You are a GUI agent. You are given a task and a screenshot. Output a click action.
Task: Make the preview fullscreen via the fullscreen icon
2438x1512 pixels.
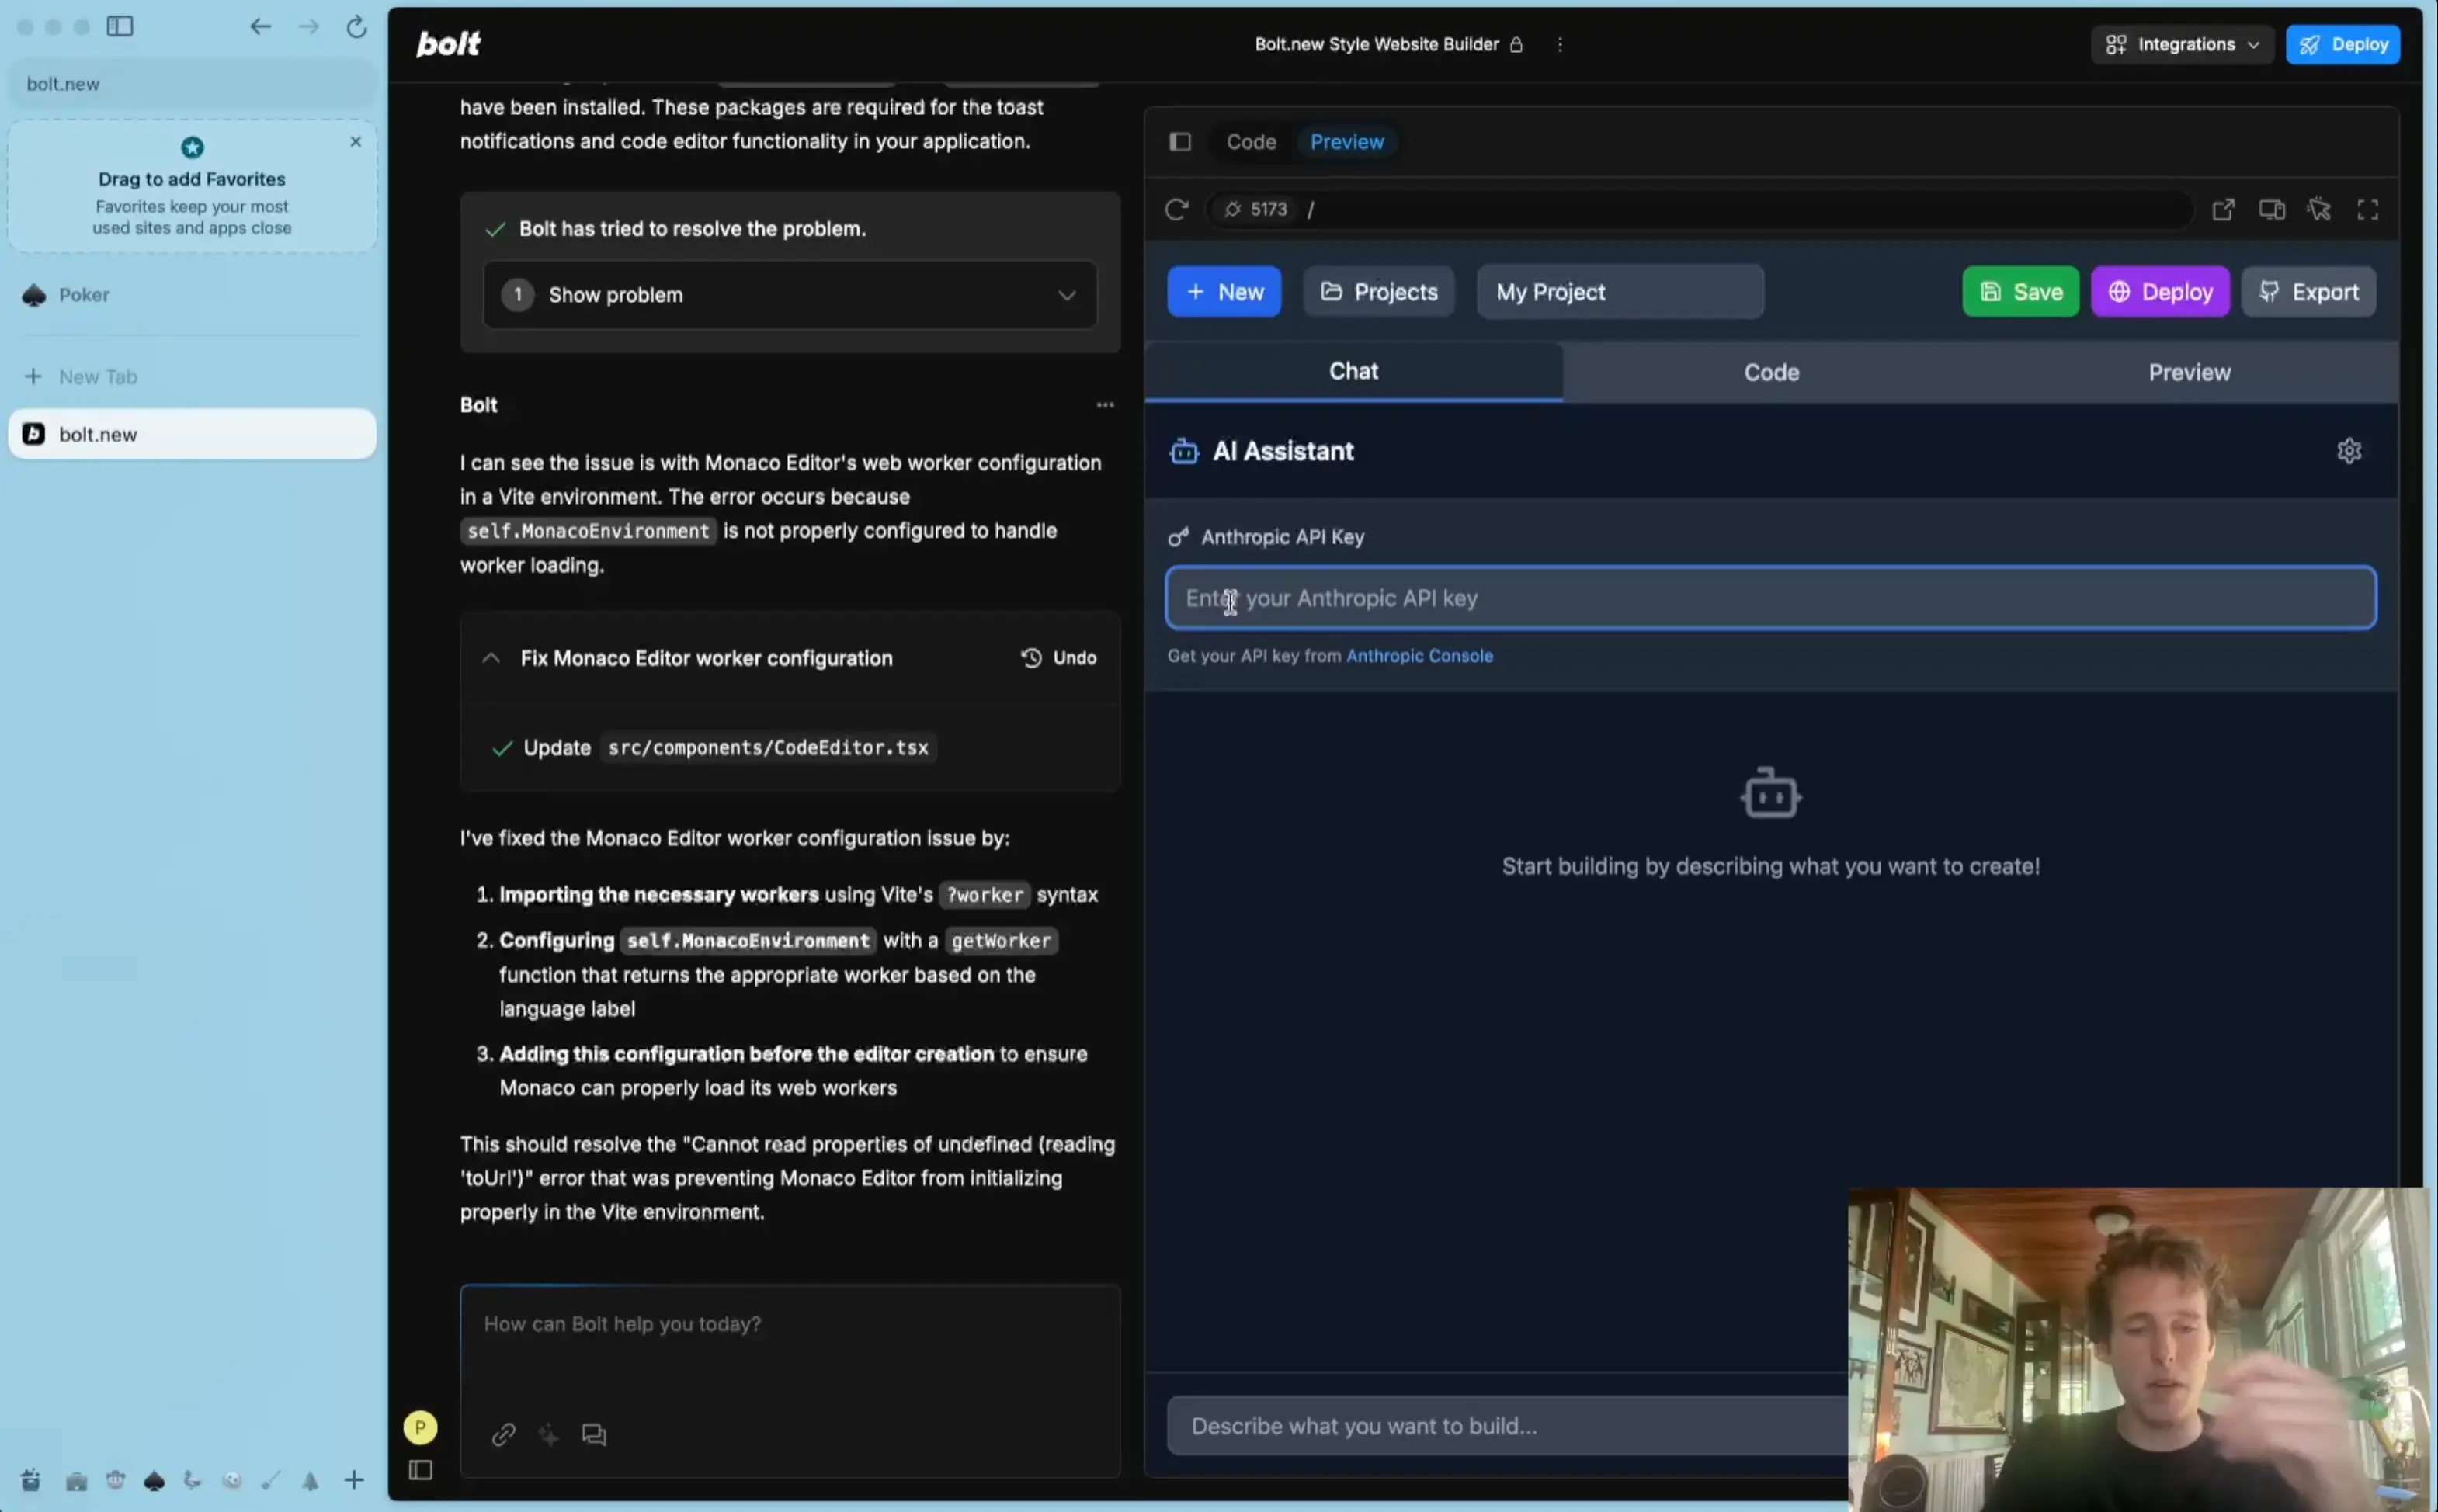tap(2367, 209)
